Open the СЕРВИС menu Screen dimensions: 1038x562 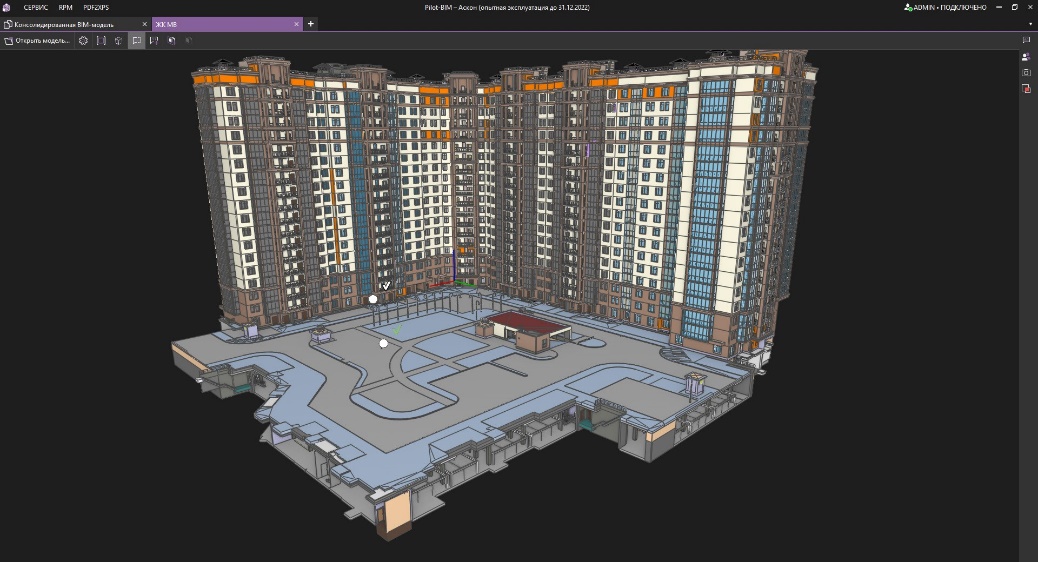pos(36,7)
